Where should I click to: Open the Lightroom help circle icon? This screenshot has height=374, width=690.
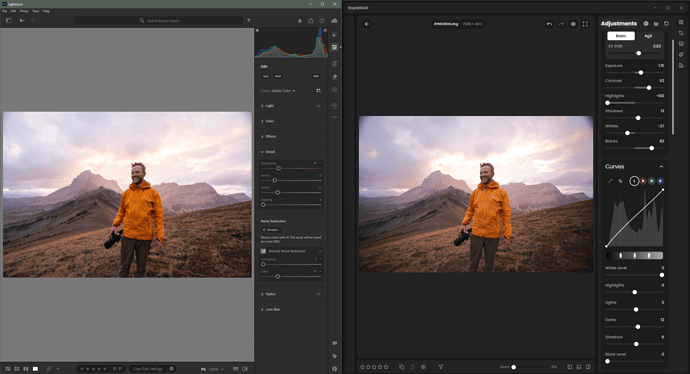(x=322, y=21)
